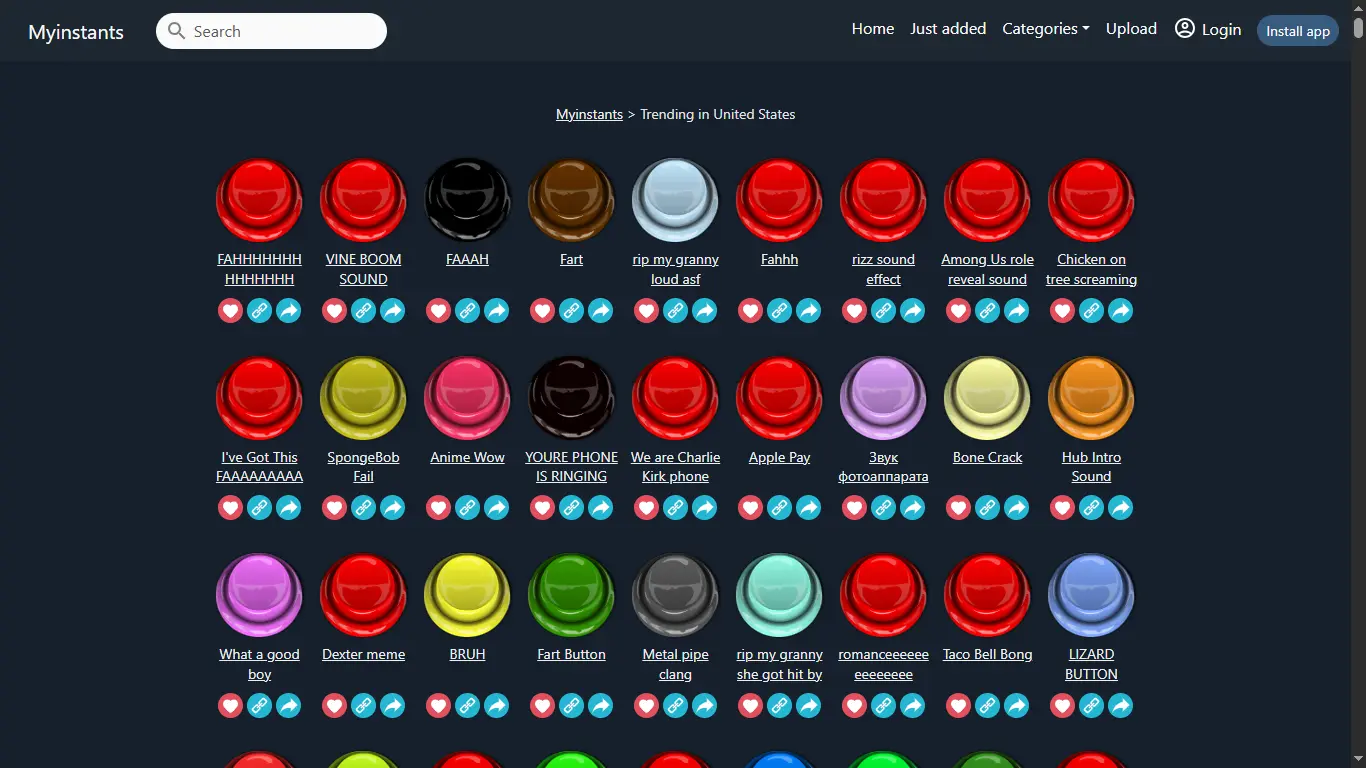1366x768 pixels.
Task: Copy link for We are Charlie Kirk phone
Action: (675, 508)
